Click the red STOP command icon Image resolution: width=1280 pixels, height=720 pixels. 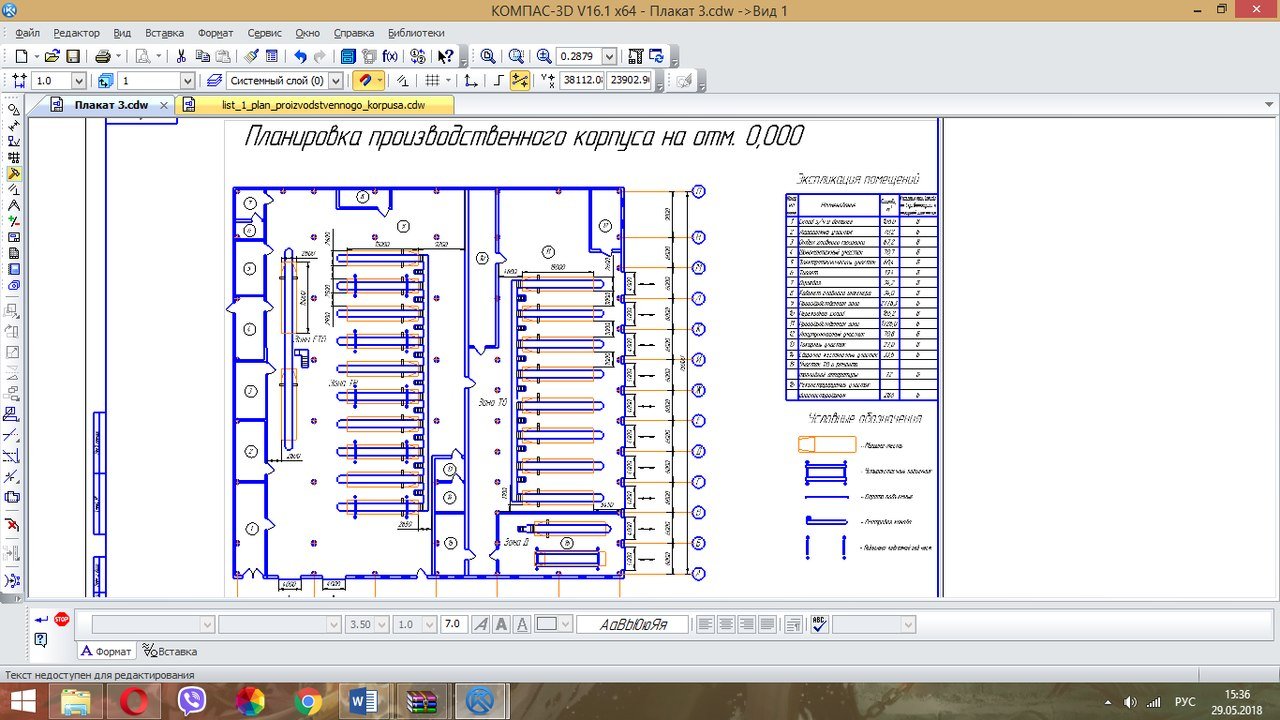(62, 620)
